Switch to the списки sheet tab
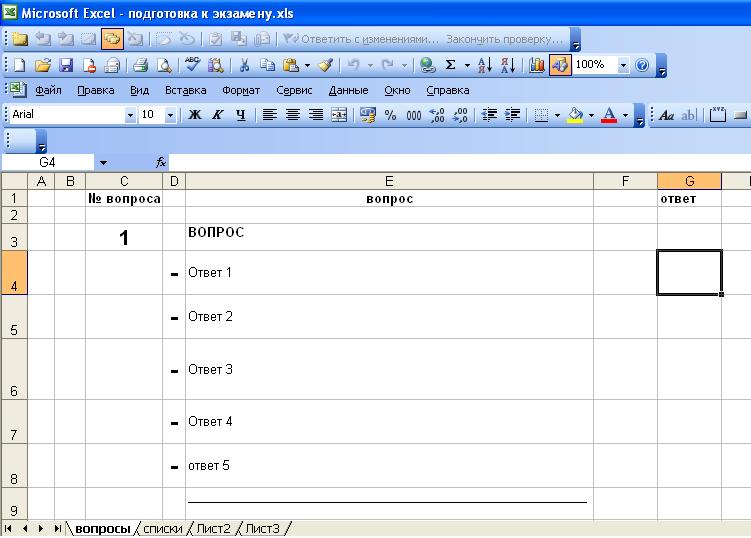This screenshot has width=751, height=538. coord(162,528)
